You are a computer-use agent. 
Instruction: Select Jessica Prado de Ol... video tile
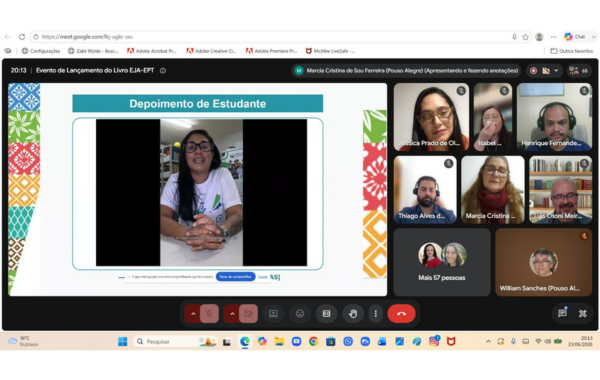click(x=431, y=117)
